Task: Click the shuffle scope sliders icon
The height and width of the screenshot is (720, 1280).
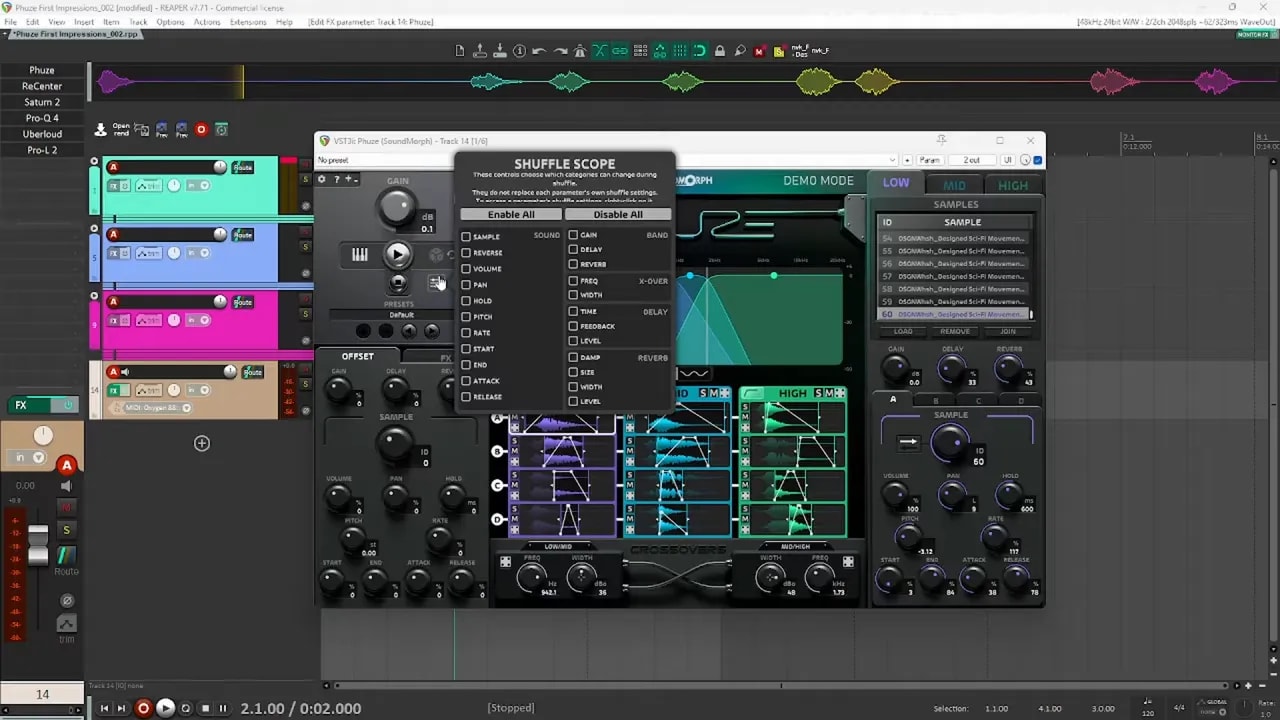Action: 437,283
